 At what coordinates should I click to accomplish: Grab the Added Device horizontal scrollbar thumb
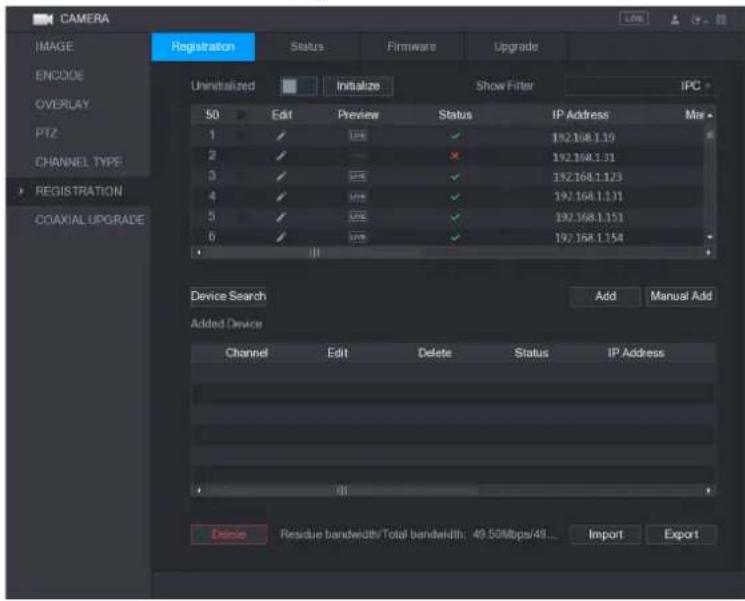coord(342,490)
